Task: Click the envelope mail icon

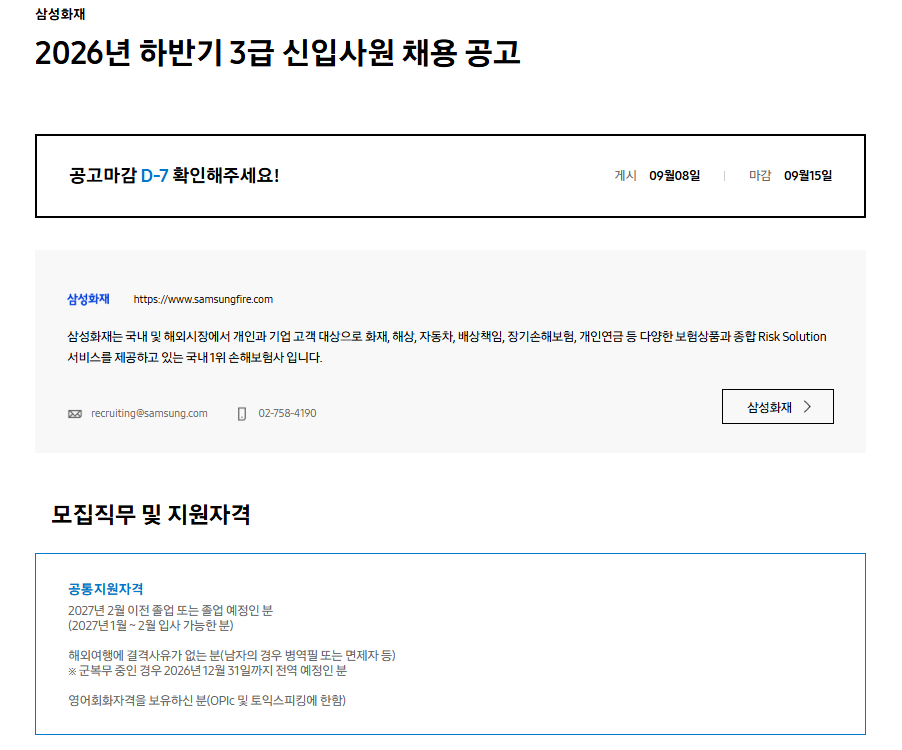Action: click(x=75, y=414)
